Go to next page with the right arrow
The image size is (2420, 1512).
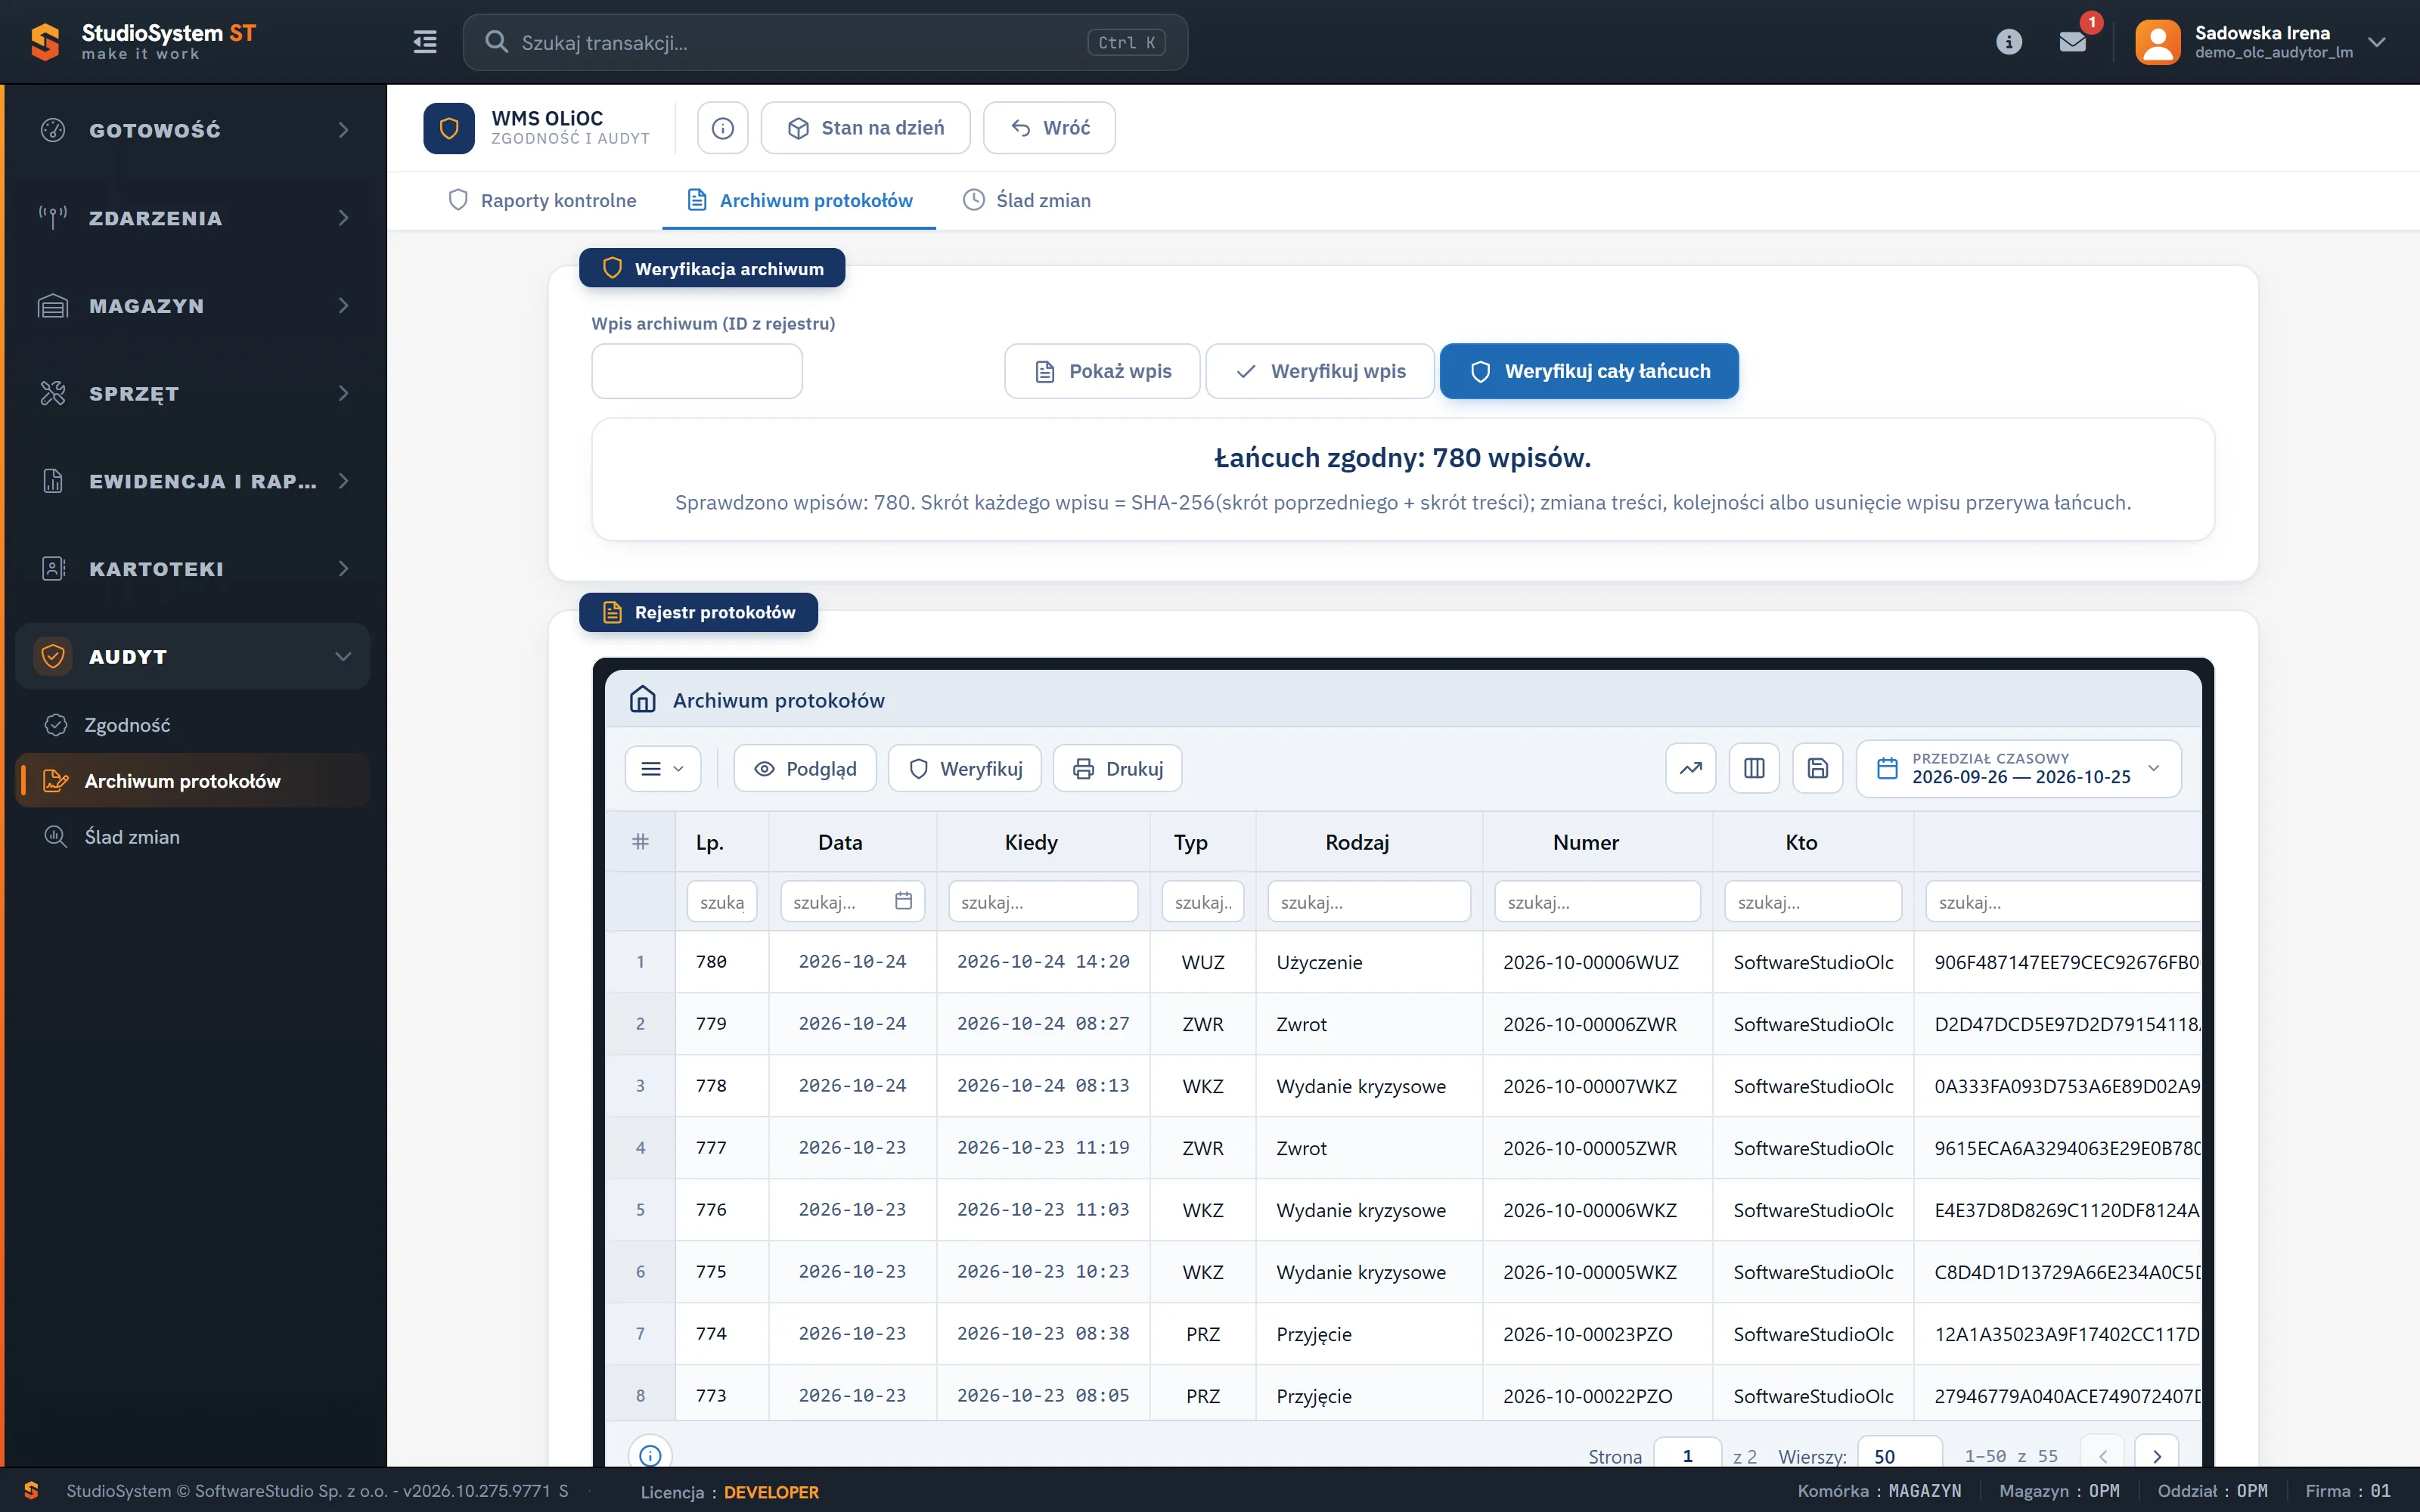click(x=2157, y=1456)
